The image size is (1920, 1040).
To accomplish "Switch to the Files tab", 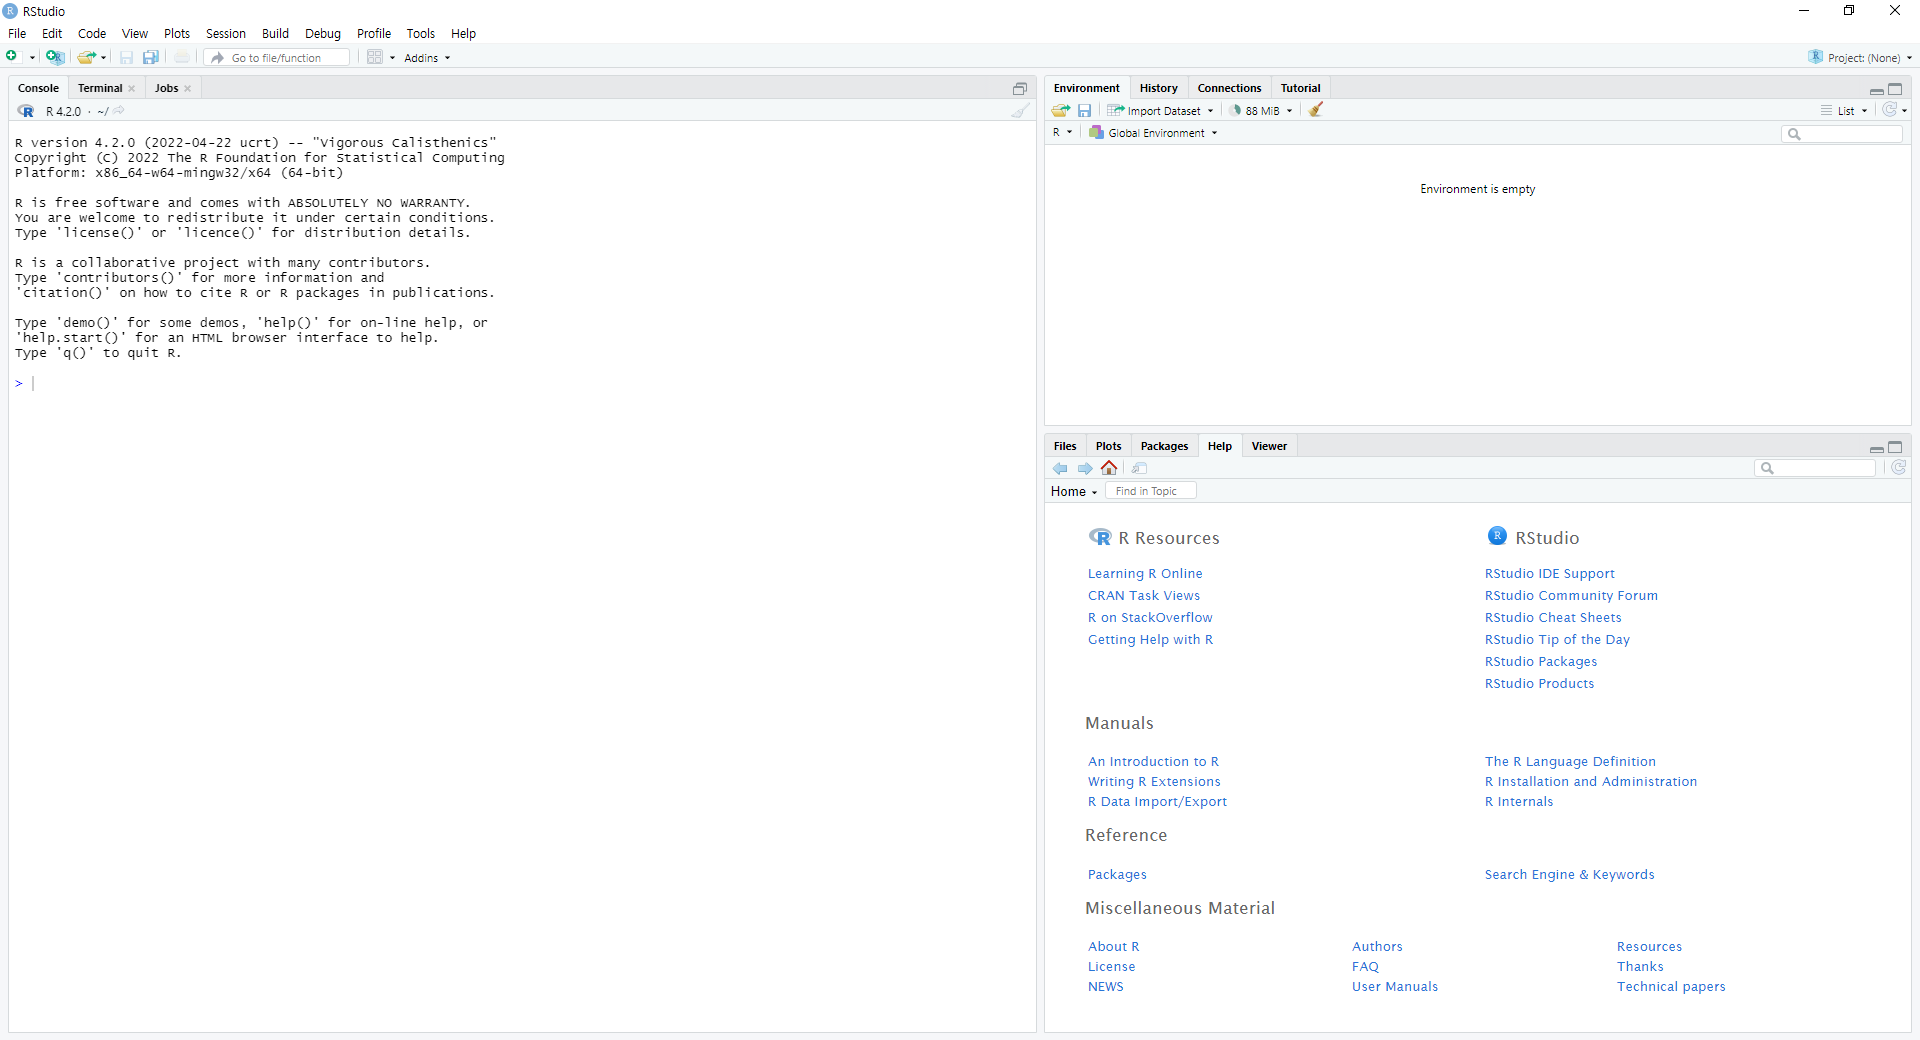I will pyautogui.click(x=1065, y=446).
